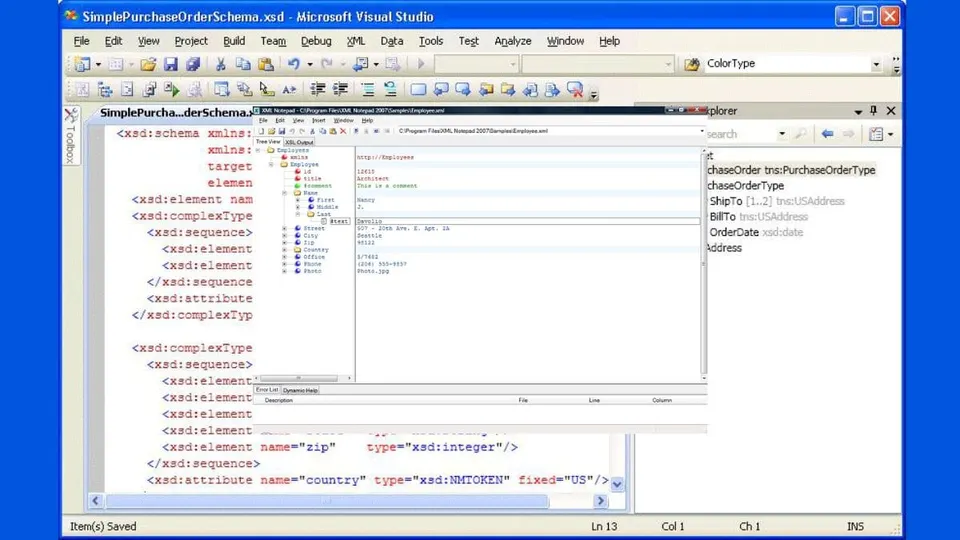The image size is (960, 540).
Task: Open the Dynamic Help tab
Action: pyautogui.click(x=300, y=390)
